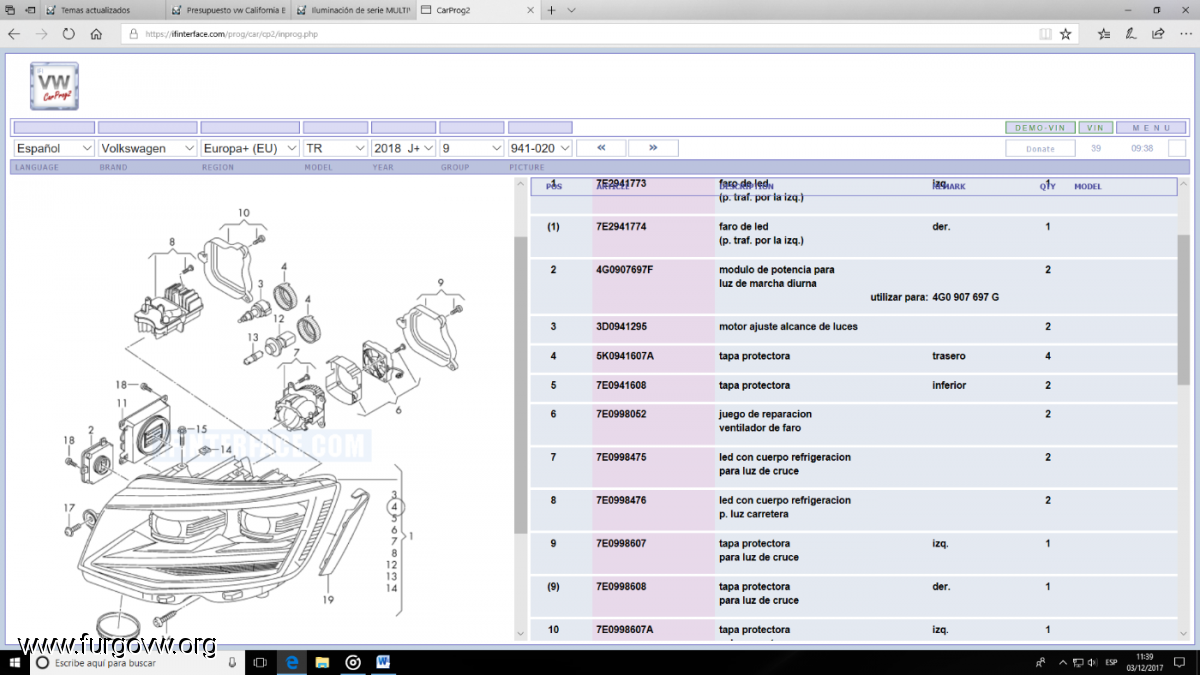1200x675 pixels.
Task: Open the Model dropdown (TR)
Action: pyautogui.click(x=335, y=148)
